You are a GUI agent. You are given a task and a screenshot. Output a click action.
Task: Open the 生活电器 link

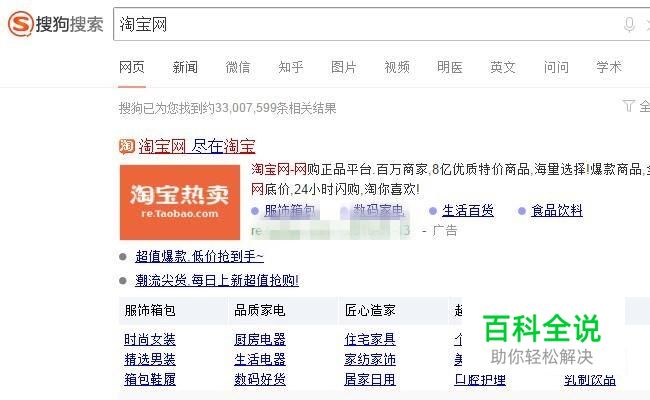pos(260,359)
